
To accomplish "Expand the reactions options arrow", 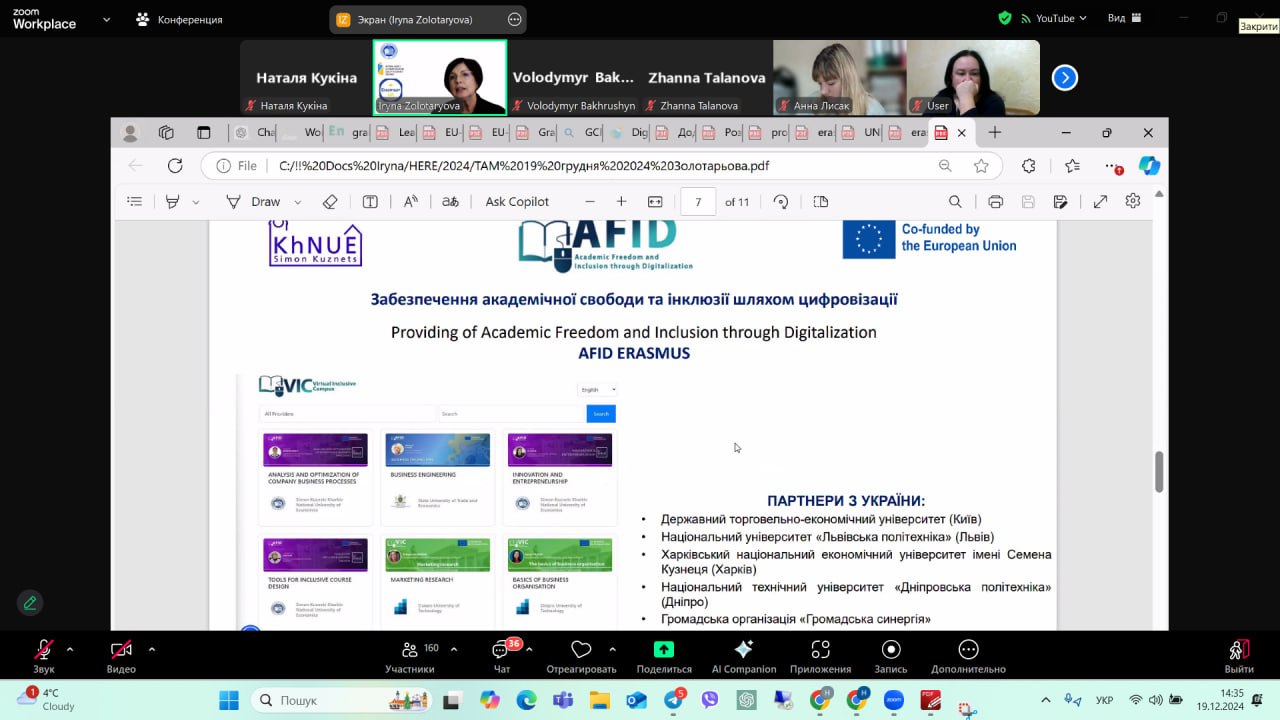I will [x=612, y=649].
